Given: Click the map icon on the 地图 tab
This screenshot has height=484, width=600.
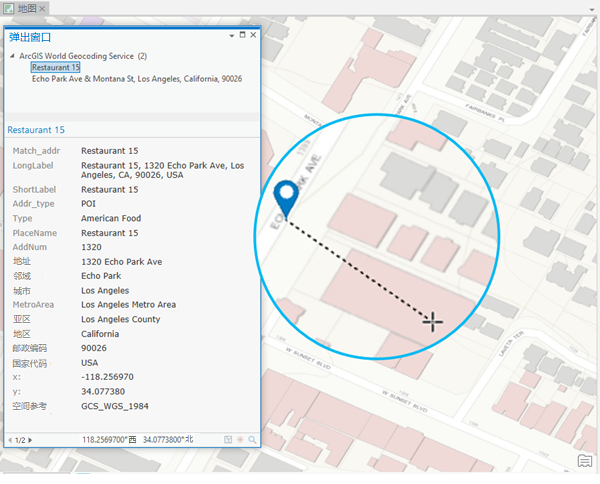Looking at the screenshot, I should click(8, 8).
